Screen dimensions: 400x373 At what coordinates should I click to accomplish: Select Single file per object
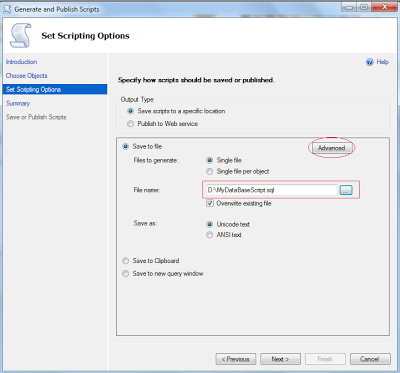(x=209, y=172)
